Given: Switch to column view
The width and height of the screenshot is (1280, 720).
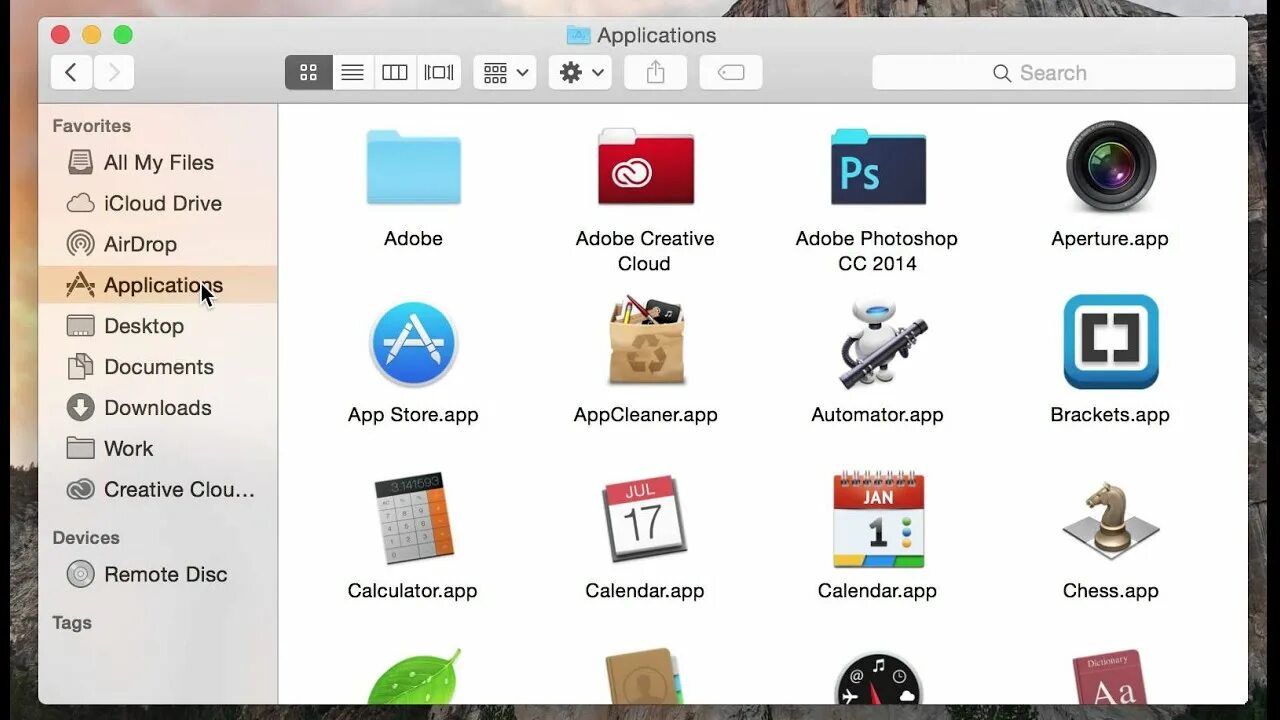Looking at the screenshot, I should (395, 73).
